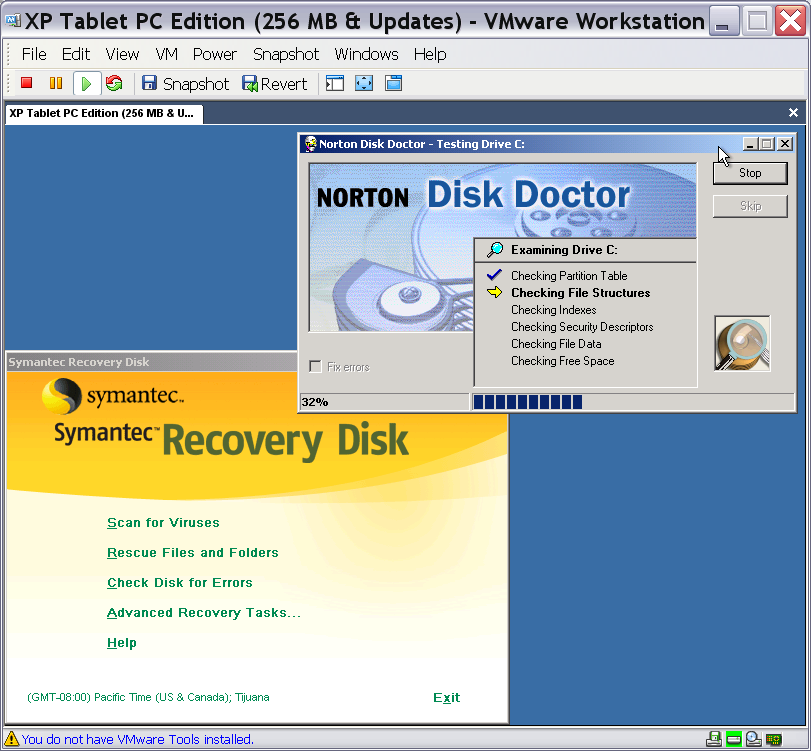The image size is (811, 751).
Task: Click the Reset virtual machine icon
Action: [114, 84]
